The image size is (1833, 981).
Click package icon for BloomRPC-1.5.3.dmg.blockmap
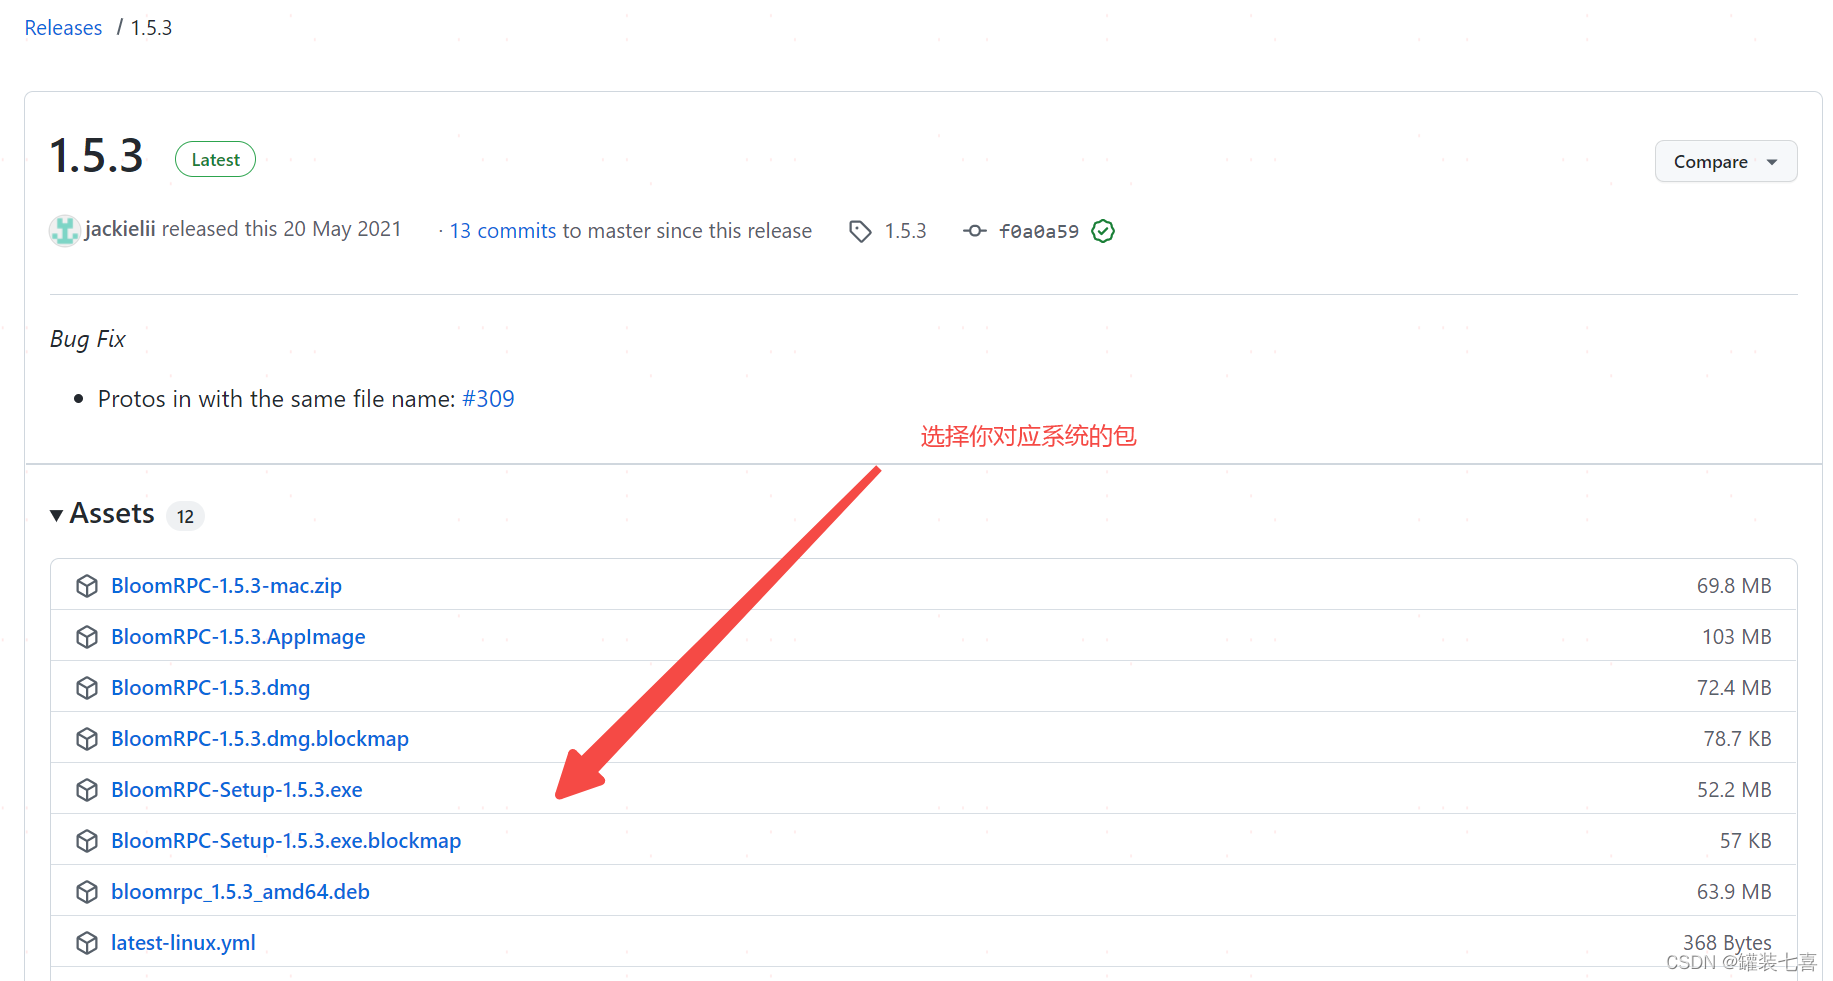coord(87,739)
